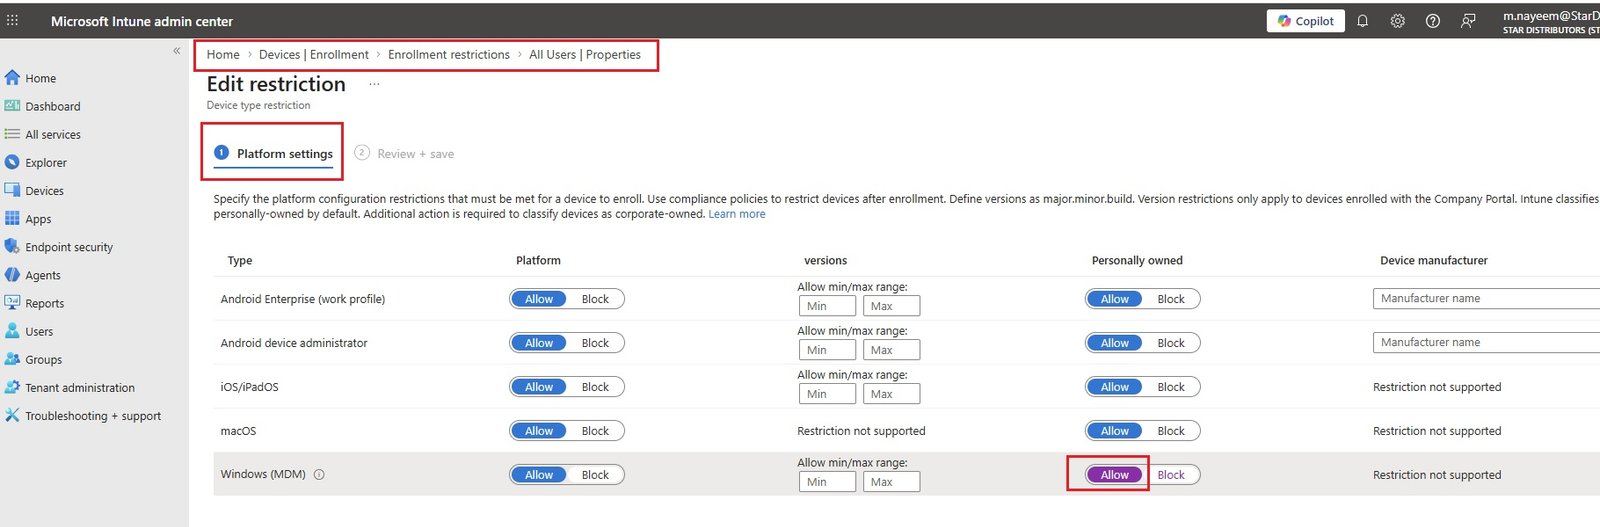Click the Personally owned column header

1137,260
